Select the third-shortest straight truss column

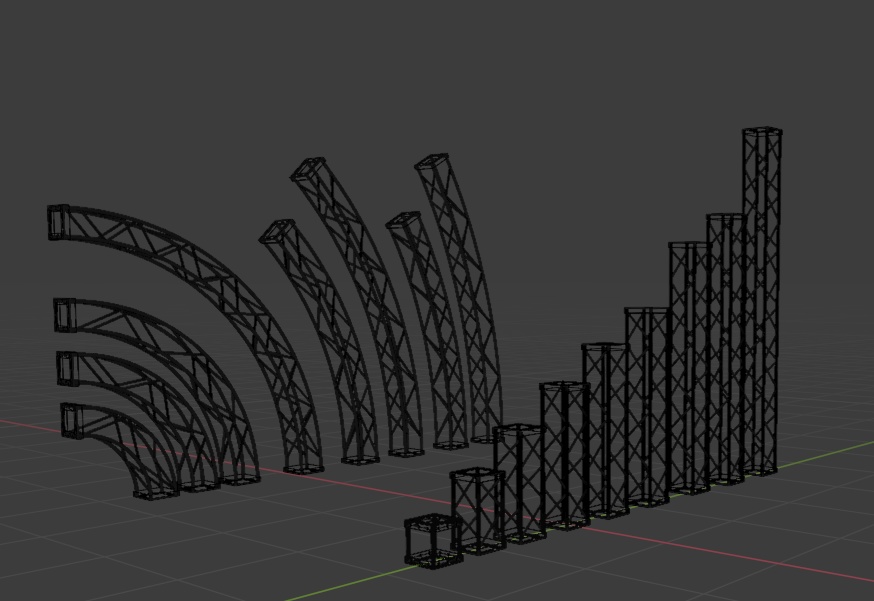click(x=520, y=484)
